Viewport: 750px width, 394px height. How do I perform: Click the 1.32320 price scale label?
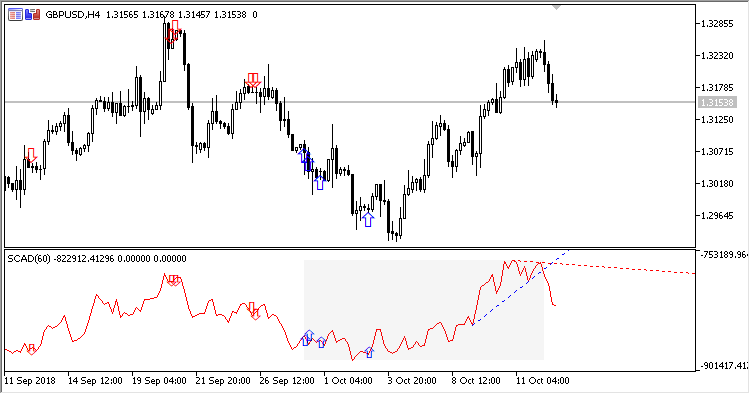(717, 56)
